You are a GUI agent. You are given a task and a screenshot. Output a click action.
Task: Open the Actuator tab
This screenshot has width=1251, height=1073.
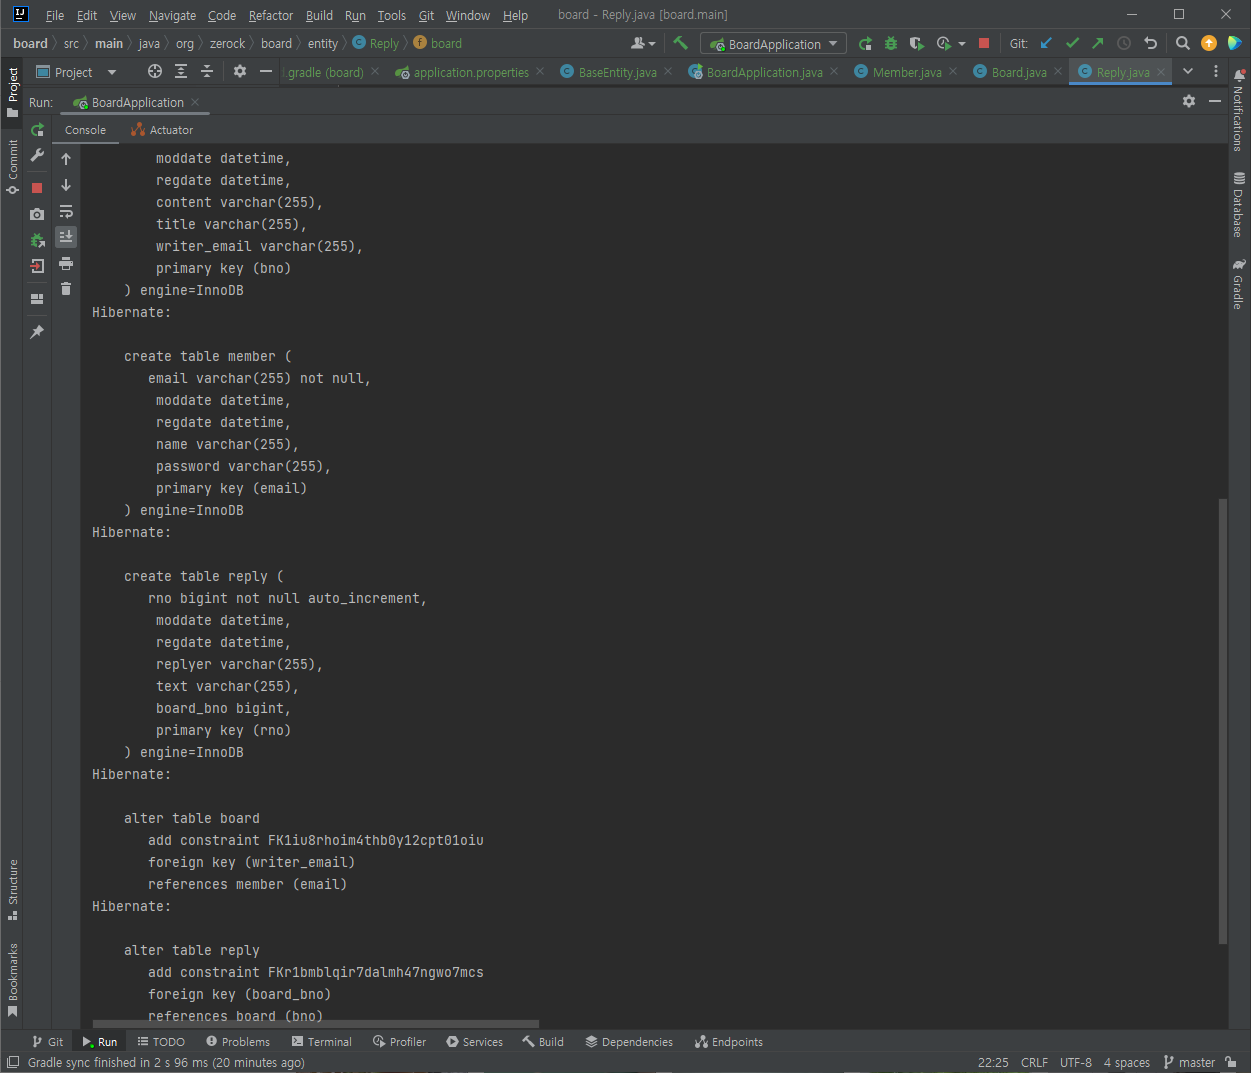point(162,130)
